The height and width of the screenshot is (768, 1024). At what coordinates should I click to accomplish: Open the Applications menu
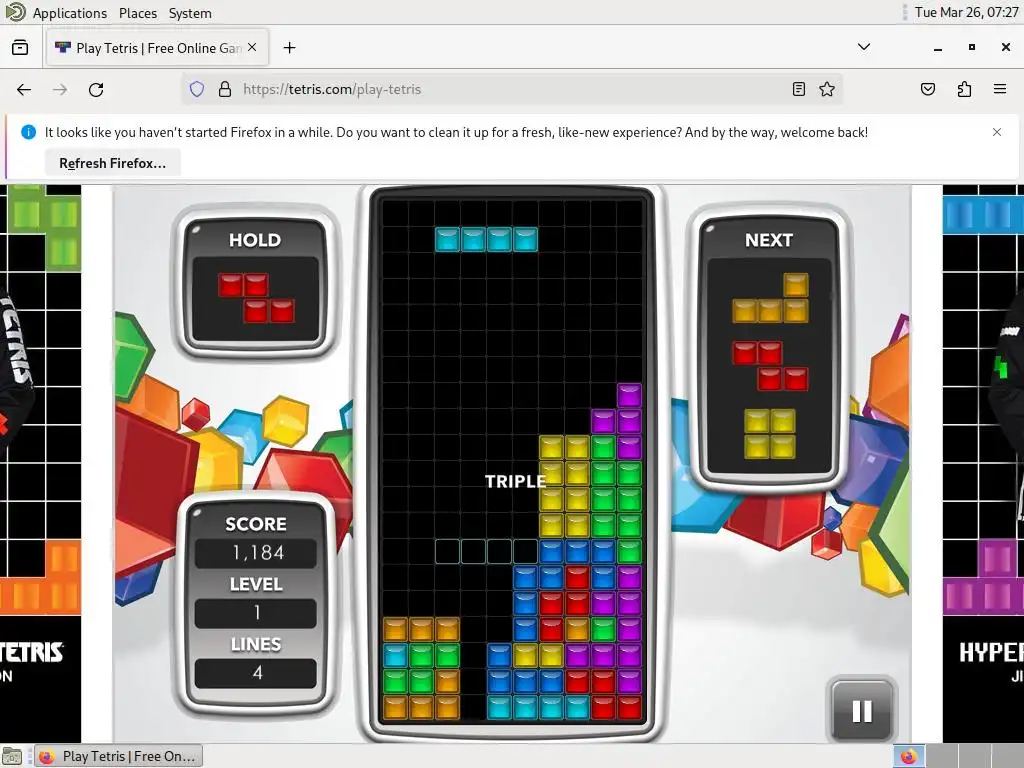coord(70,13)
